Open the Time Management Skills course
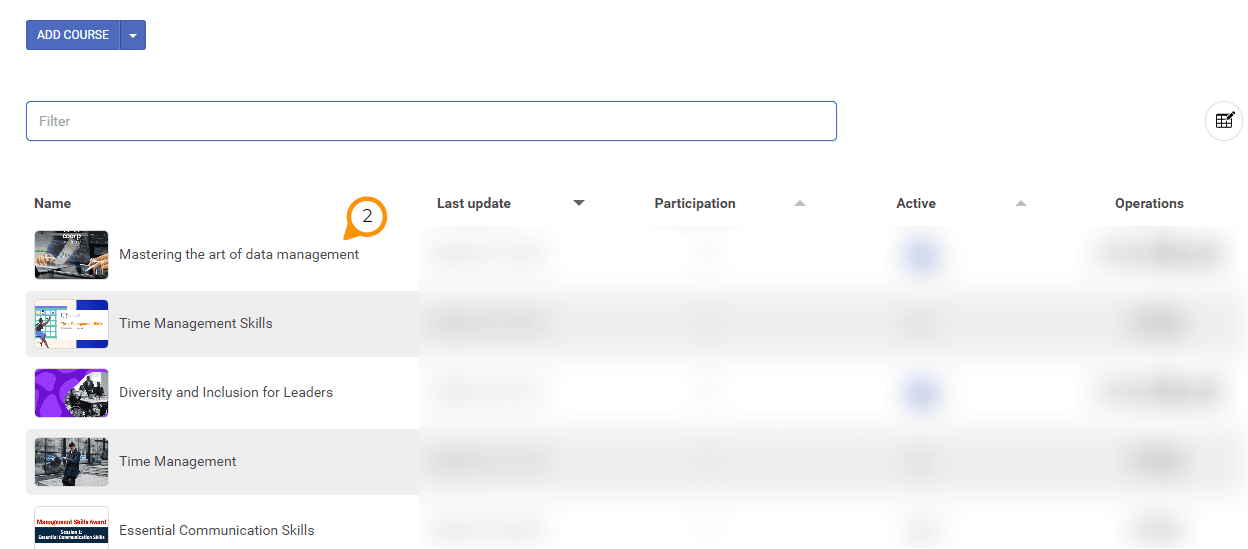 [x=196, y=323]
